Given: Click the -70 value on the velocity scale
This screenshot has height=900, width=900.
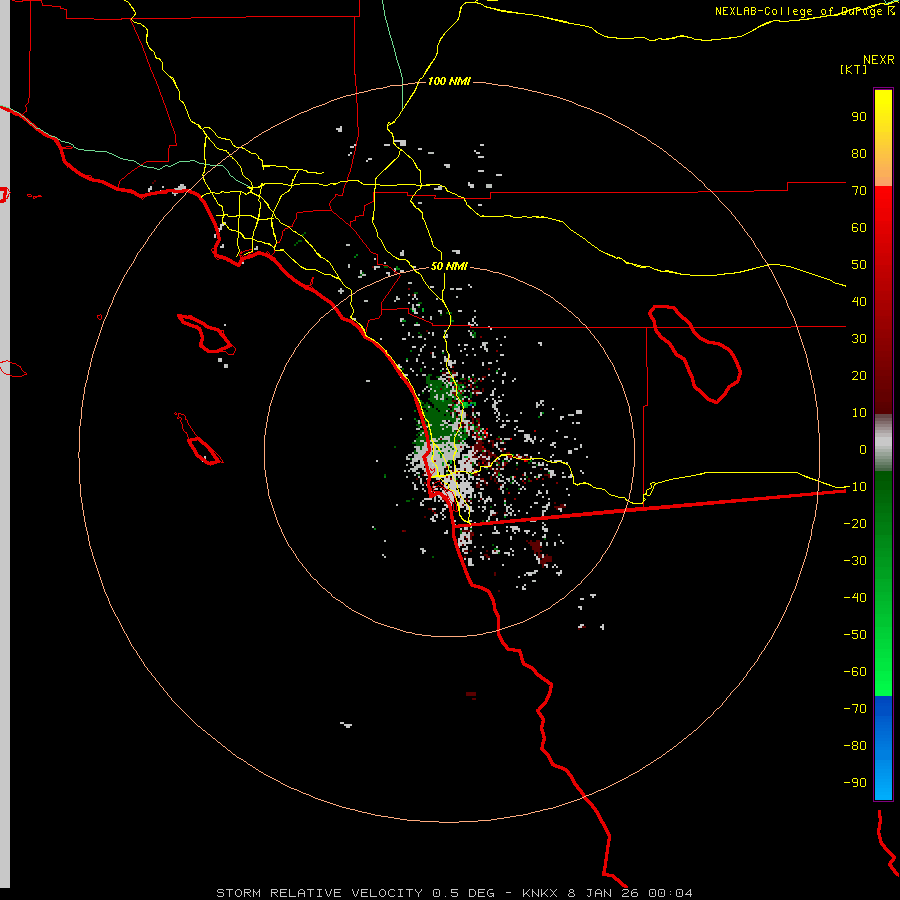Looking at the screenshot, I should [x=855, y=709].
